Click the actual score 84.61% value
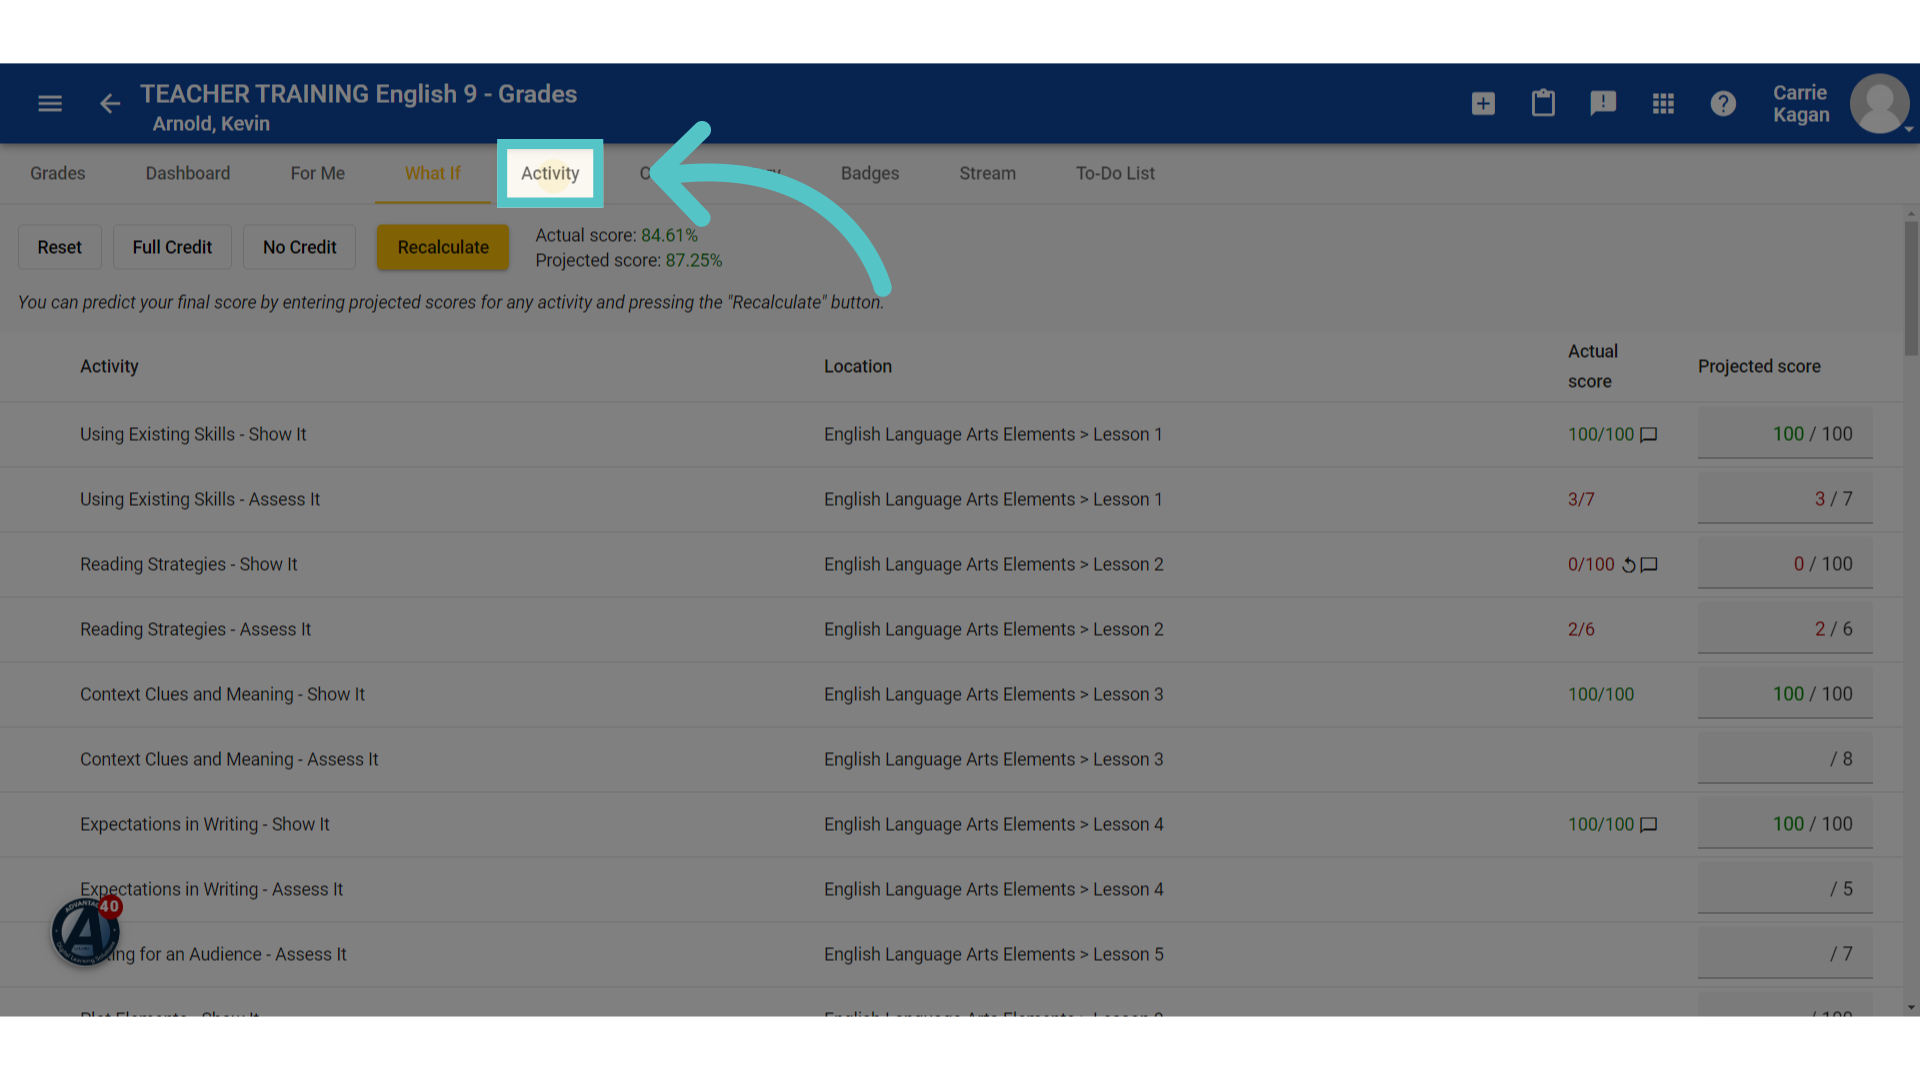This screenshot has height=1080, width=1920. 669,236
